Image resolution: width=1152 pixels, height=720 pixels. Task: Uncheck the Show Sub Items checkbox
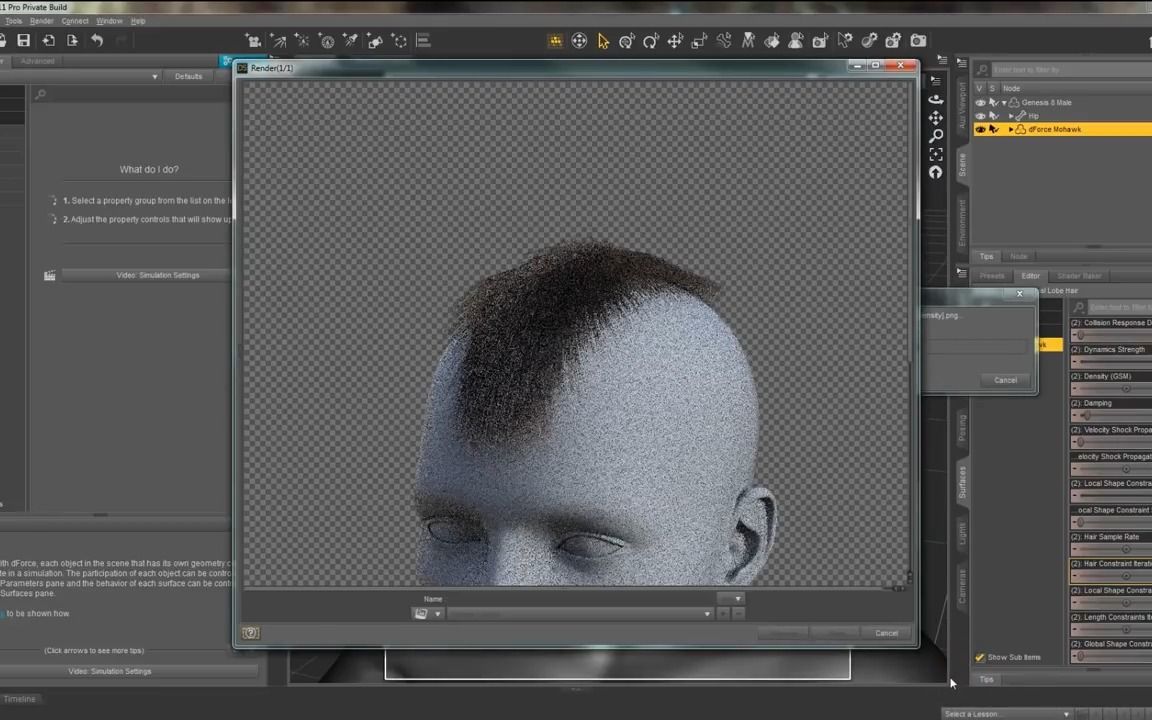979,658
